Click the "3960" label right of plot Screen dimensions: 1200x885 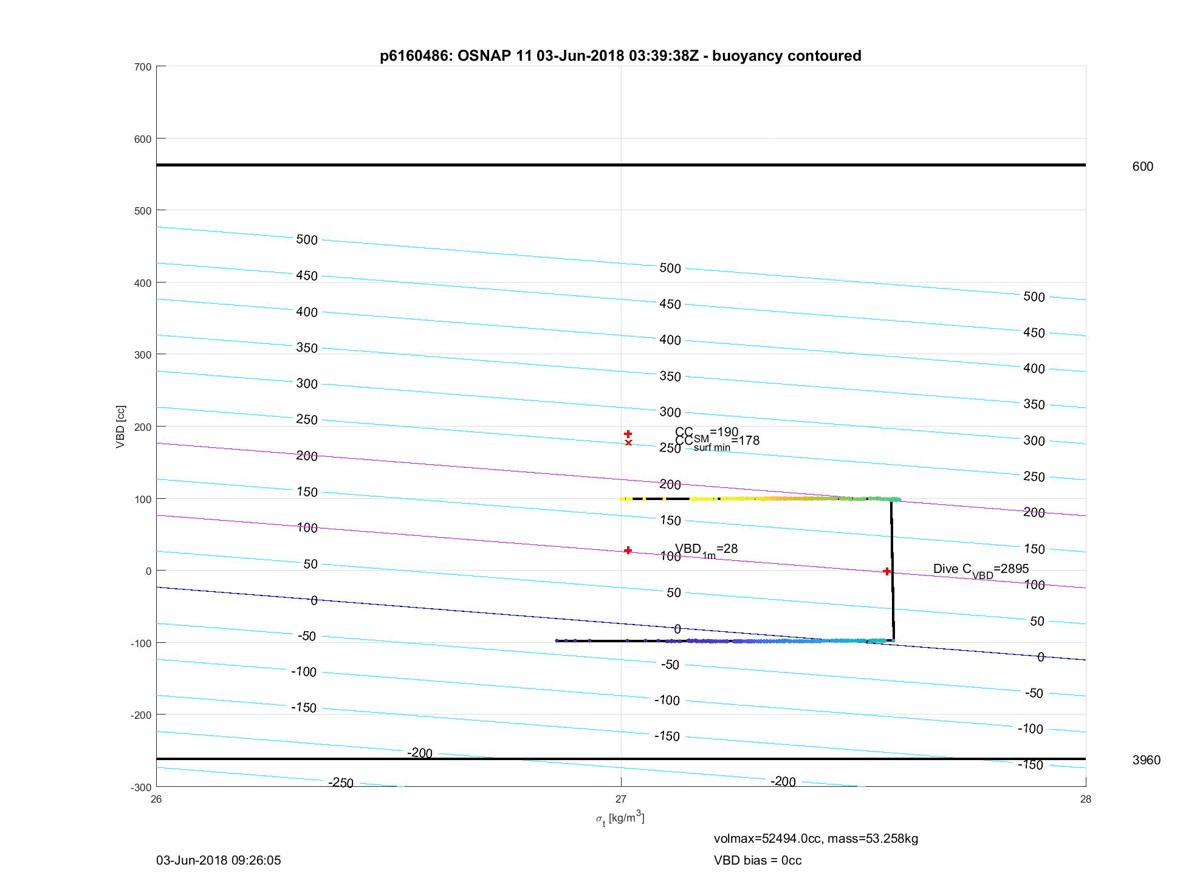(1146, 760)
